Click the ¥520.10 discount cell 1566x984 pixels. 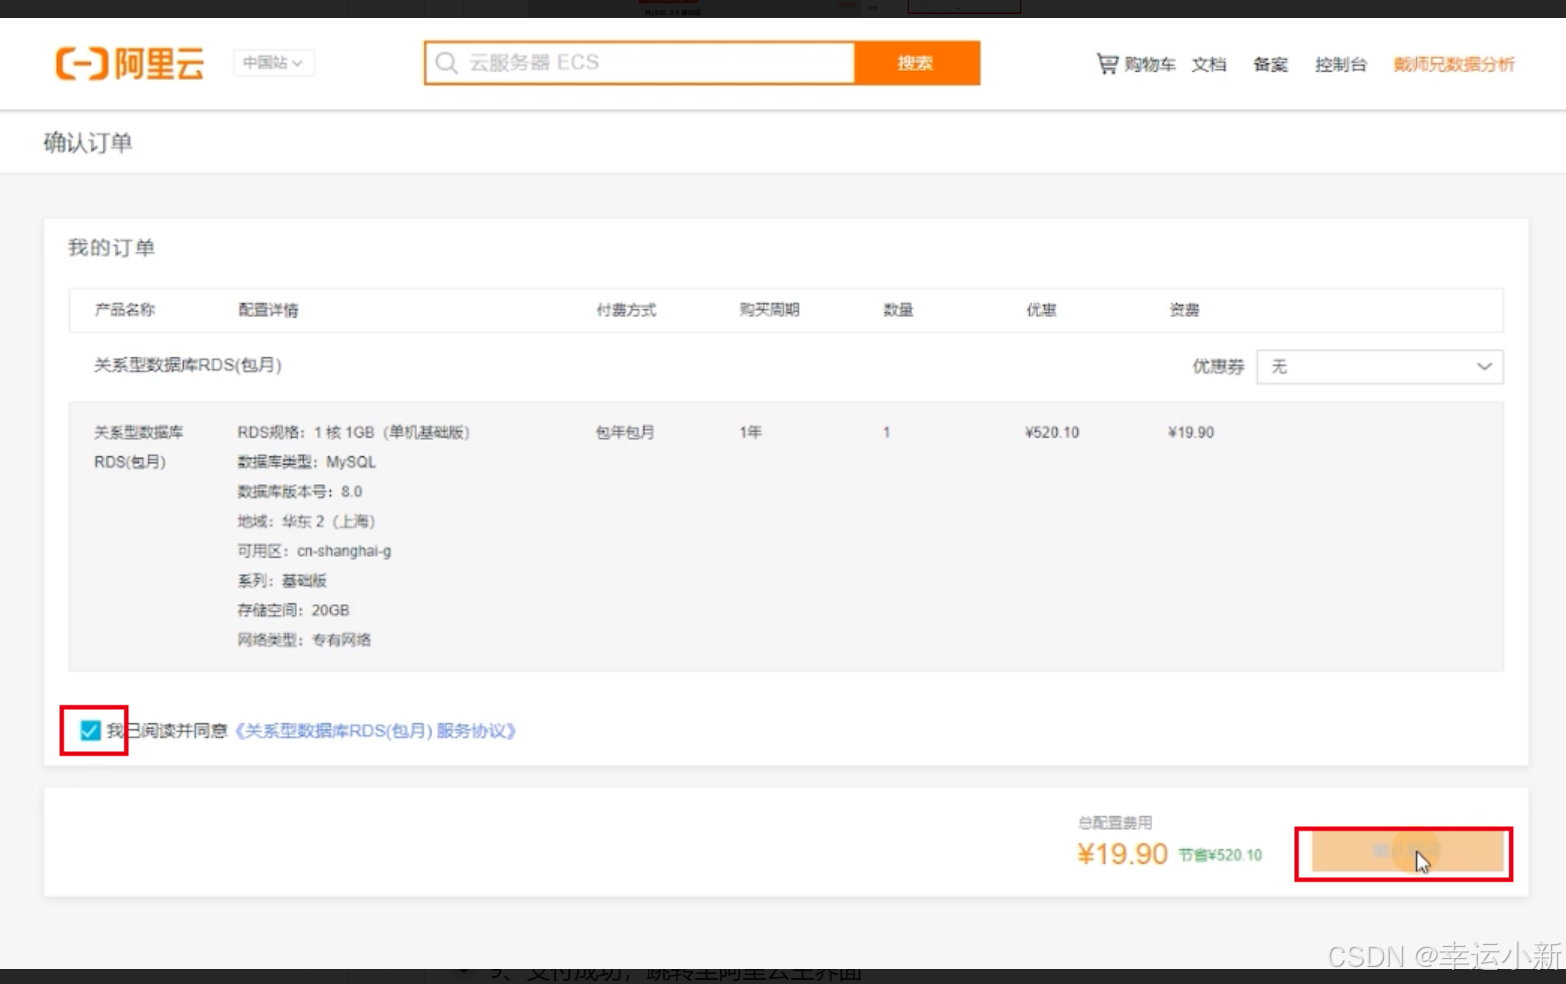click(1052, 432)
